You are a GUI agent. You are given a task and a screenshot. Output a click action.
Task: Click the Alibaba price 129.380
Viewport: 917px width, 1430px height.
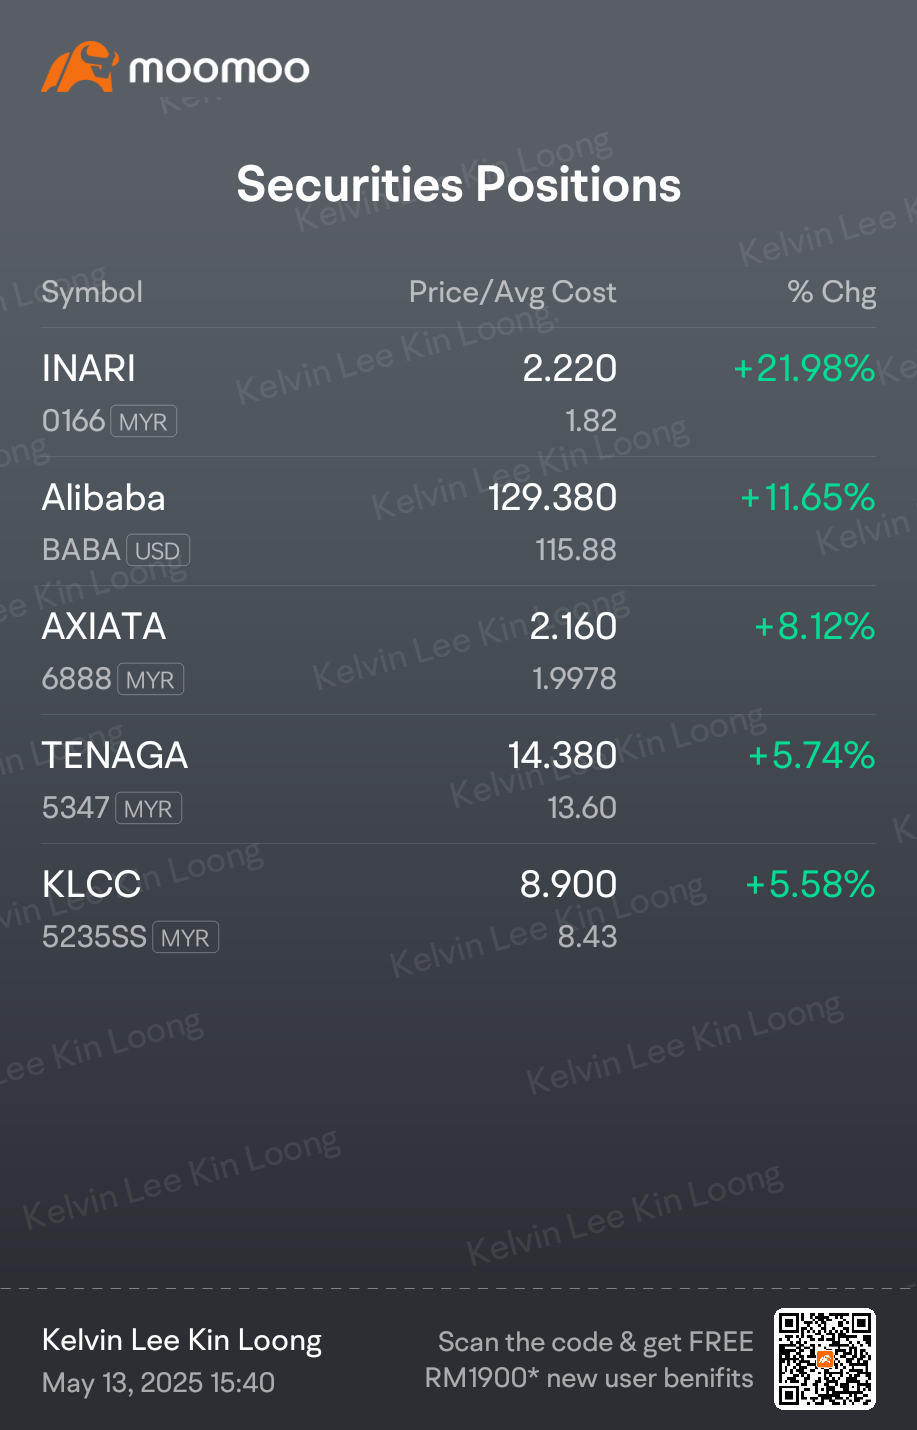pos(553,498)
